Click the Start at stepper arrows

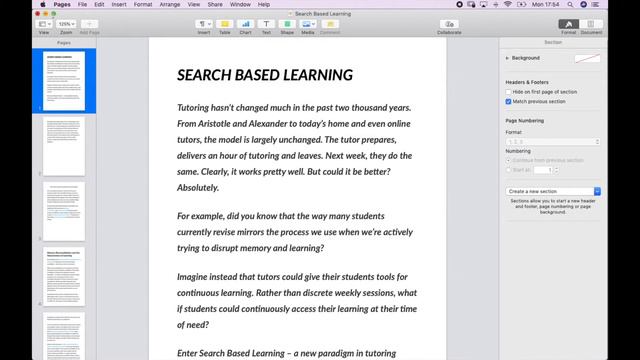556,170
